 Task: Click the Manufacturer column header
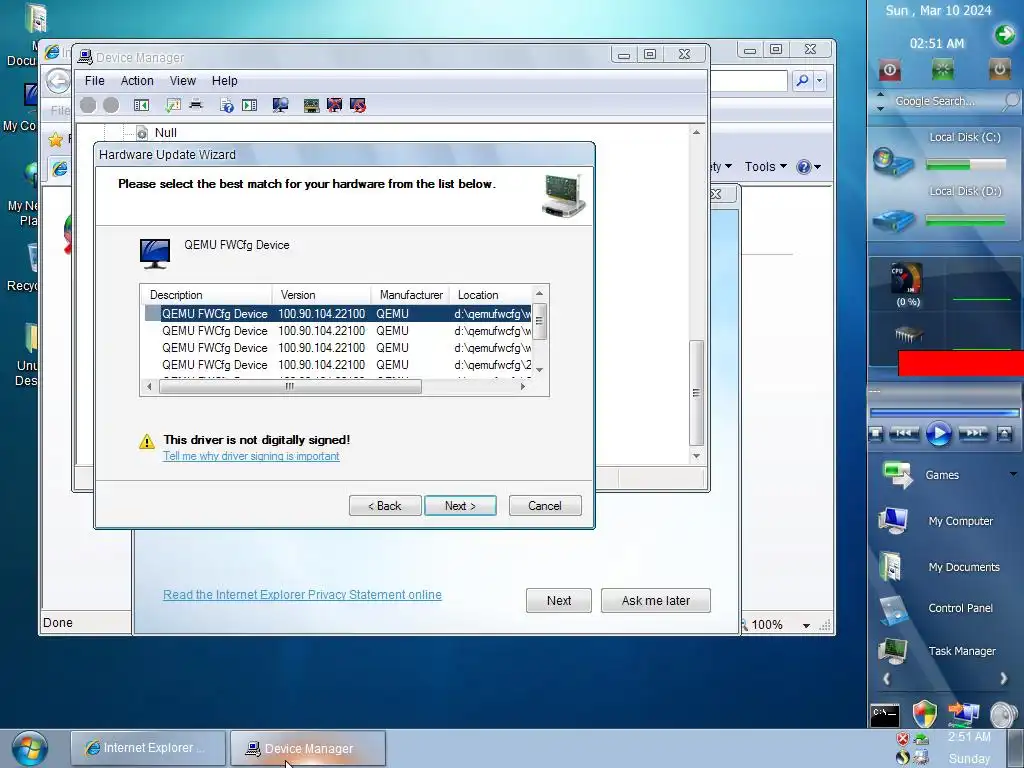[411, 295]
